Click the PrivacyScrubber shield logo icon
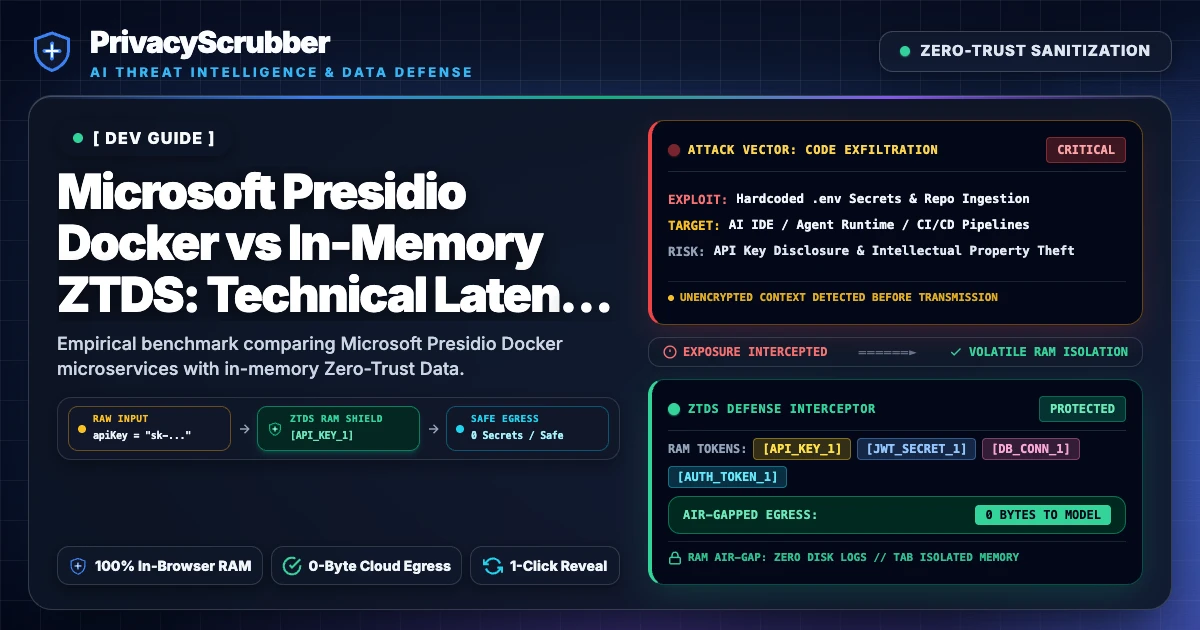The height and width of the screenshot is (630, 1200). pyautogui.click(x=51, y=51)
